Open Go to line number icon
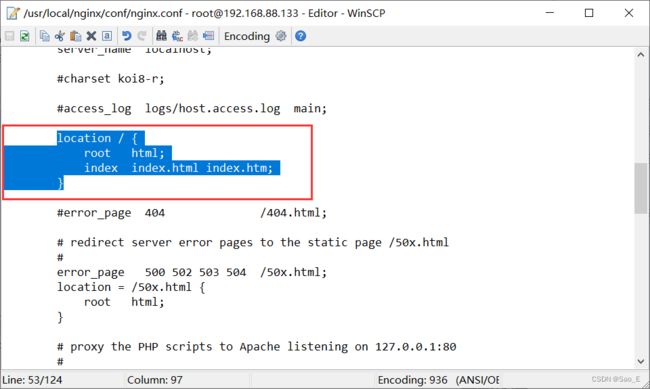Image resolution: width=650 pixels, height=389 pixels. coord(209,36)
